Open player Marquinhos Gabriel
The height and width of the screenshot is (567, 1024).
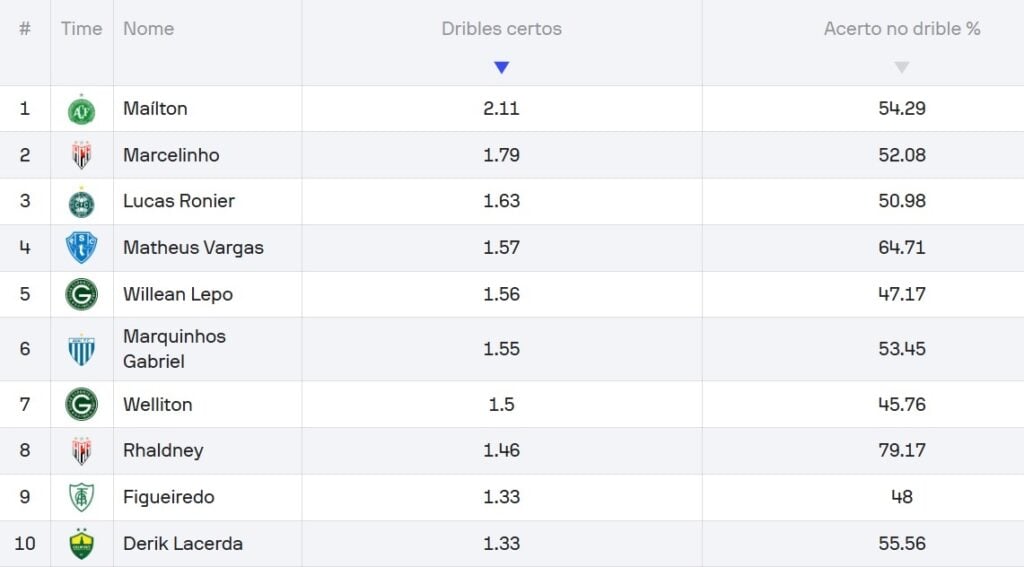pyautogui.click(x=174, y=349)
